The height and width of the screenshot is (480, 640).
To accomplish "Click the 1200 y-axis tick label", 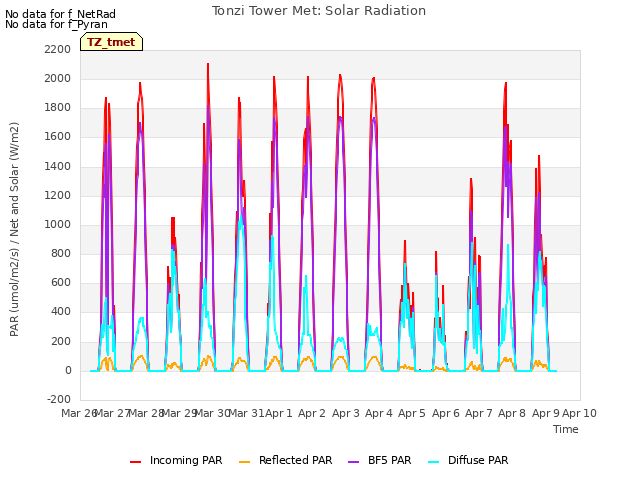I will point(58,196).
